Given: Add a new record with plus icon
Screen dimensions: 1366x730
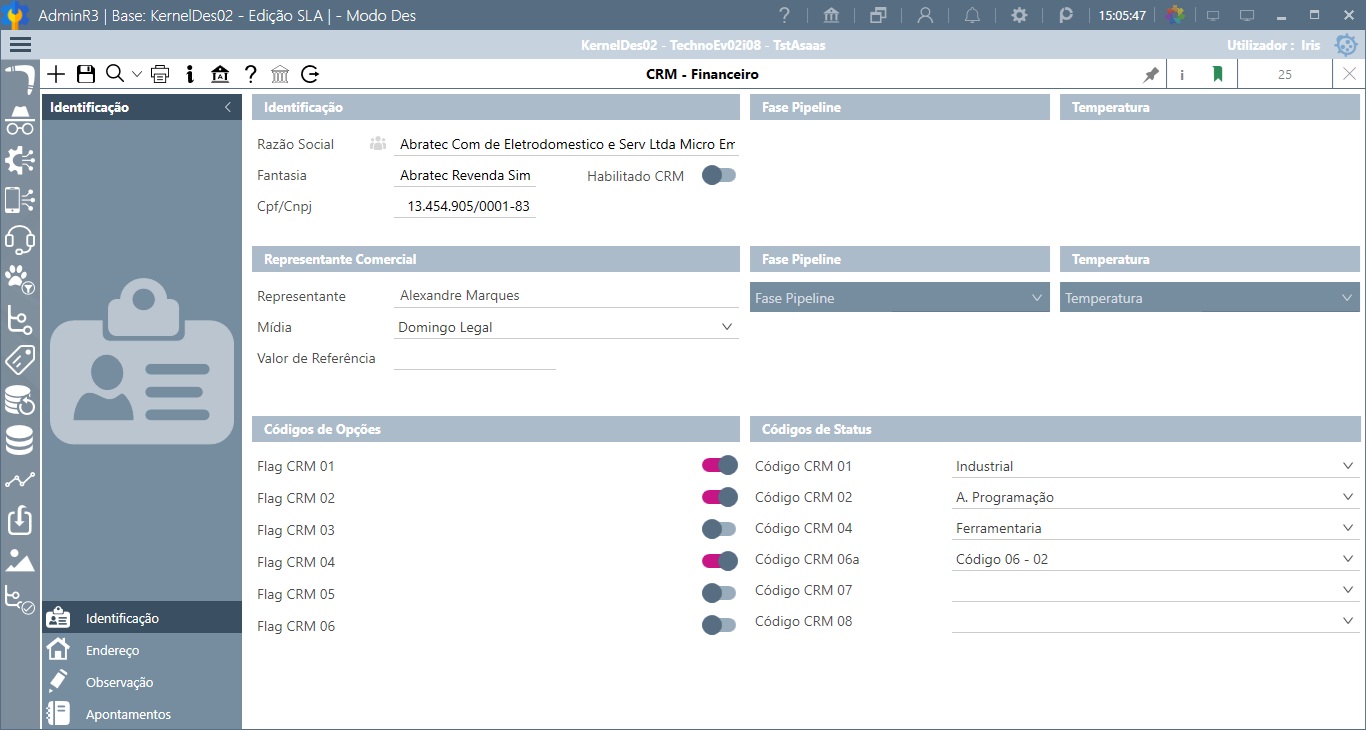Looking at the screenshot, I should [57, 74].
